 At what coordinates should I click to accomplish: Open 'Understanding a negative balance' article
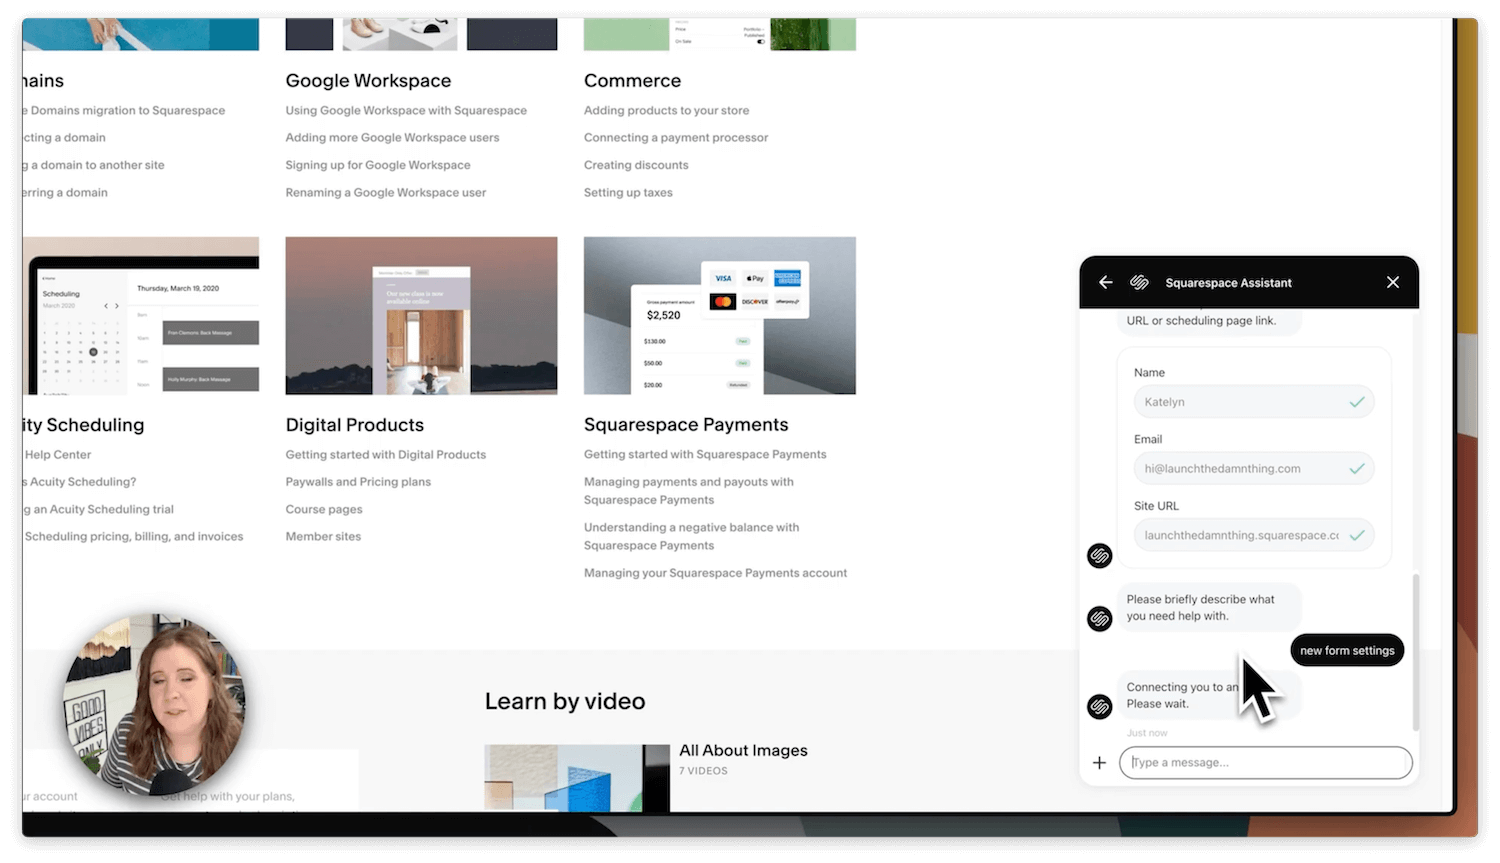691,537
